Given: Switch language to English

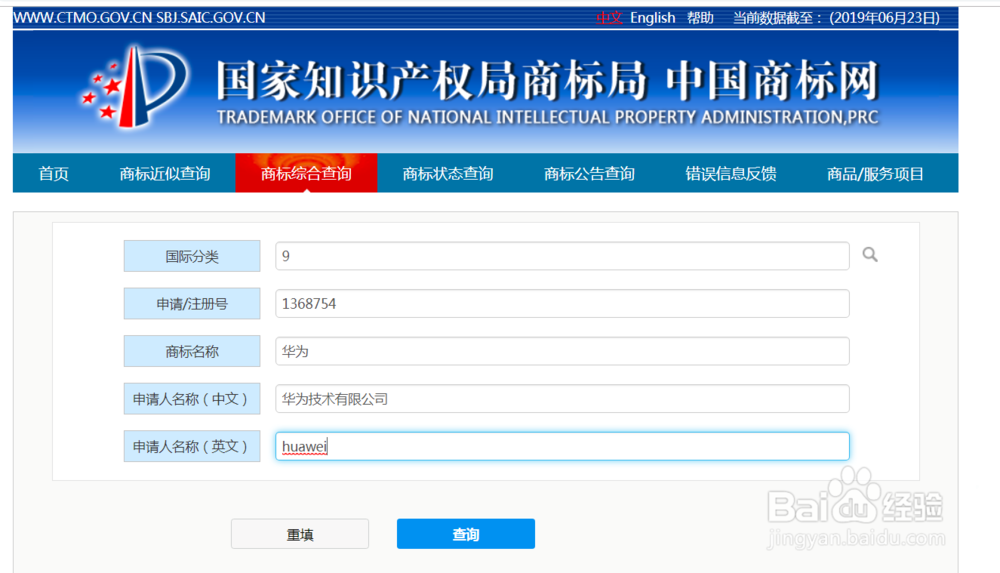Looking at the screenshot, I should coord(652,18).
